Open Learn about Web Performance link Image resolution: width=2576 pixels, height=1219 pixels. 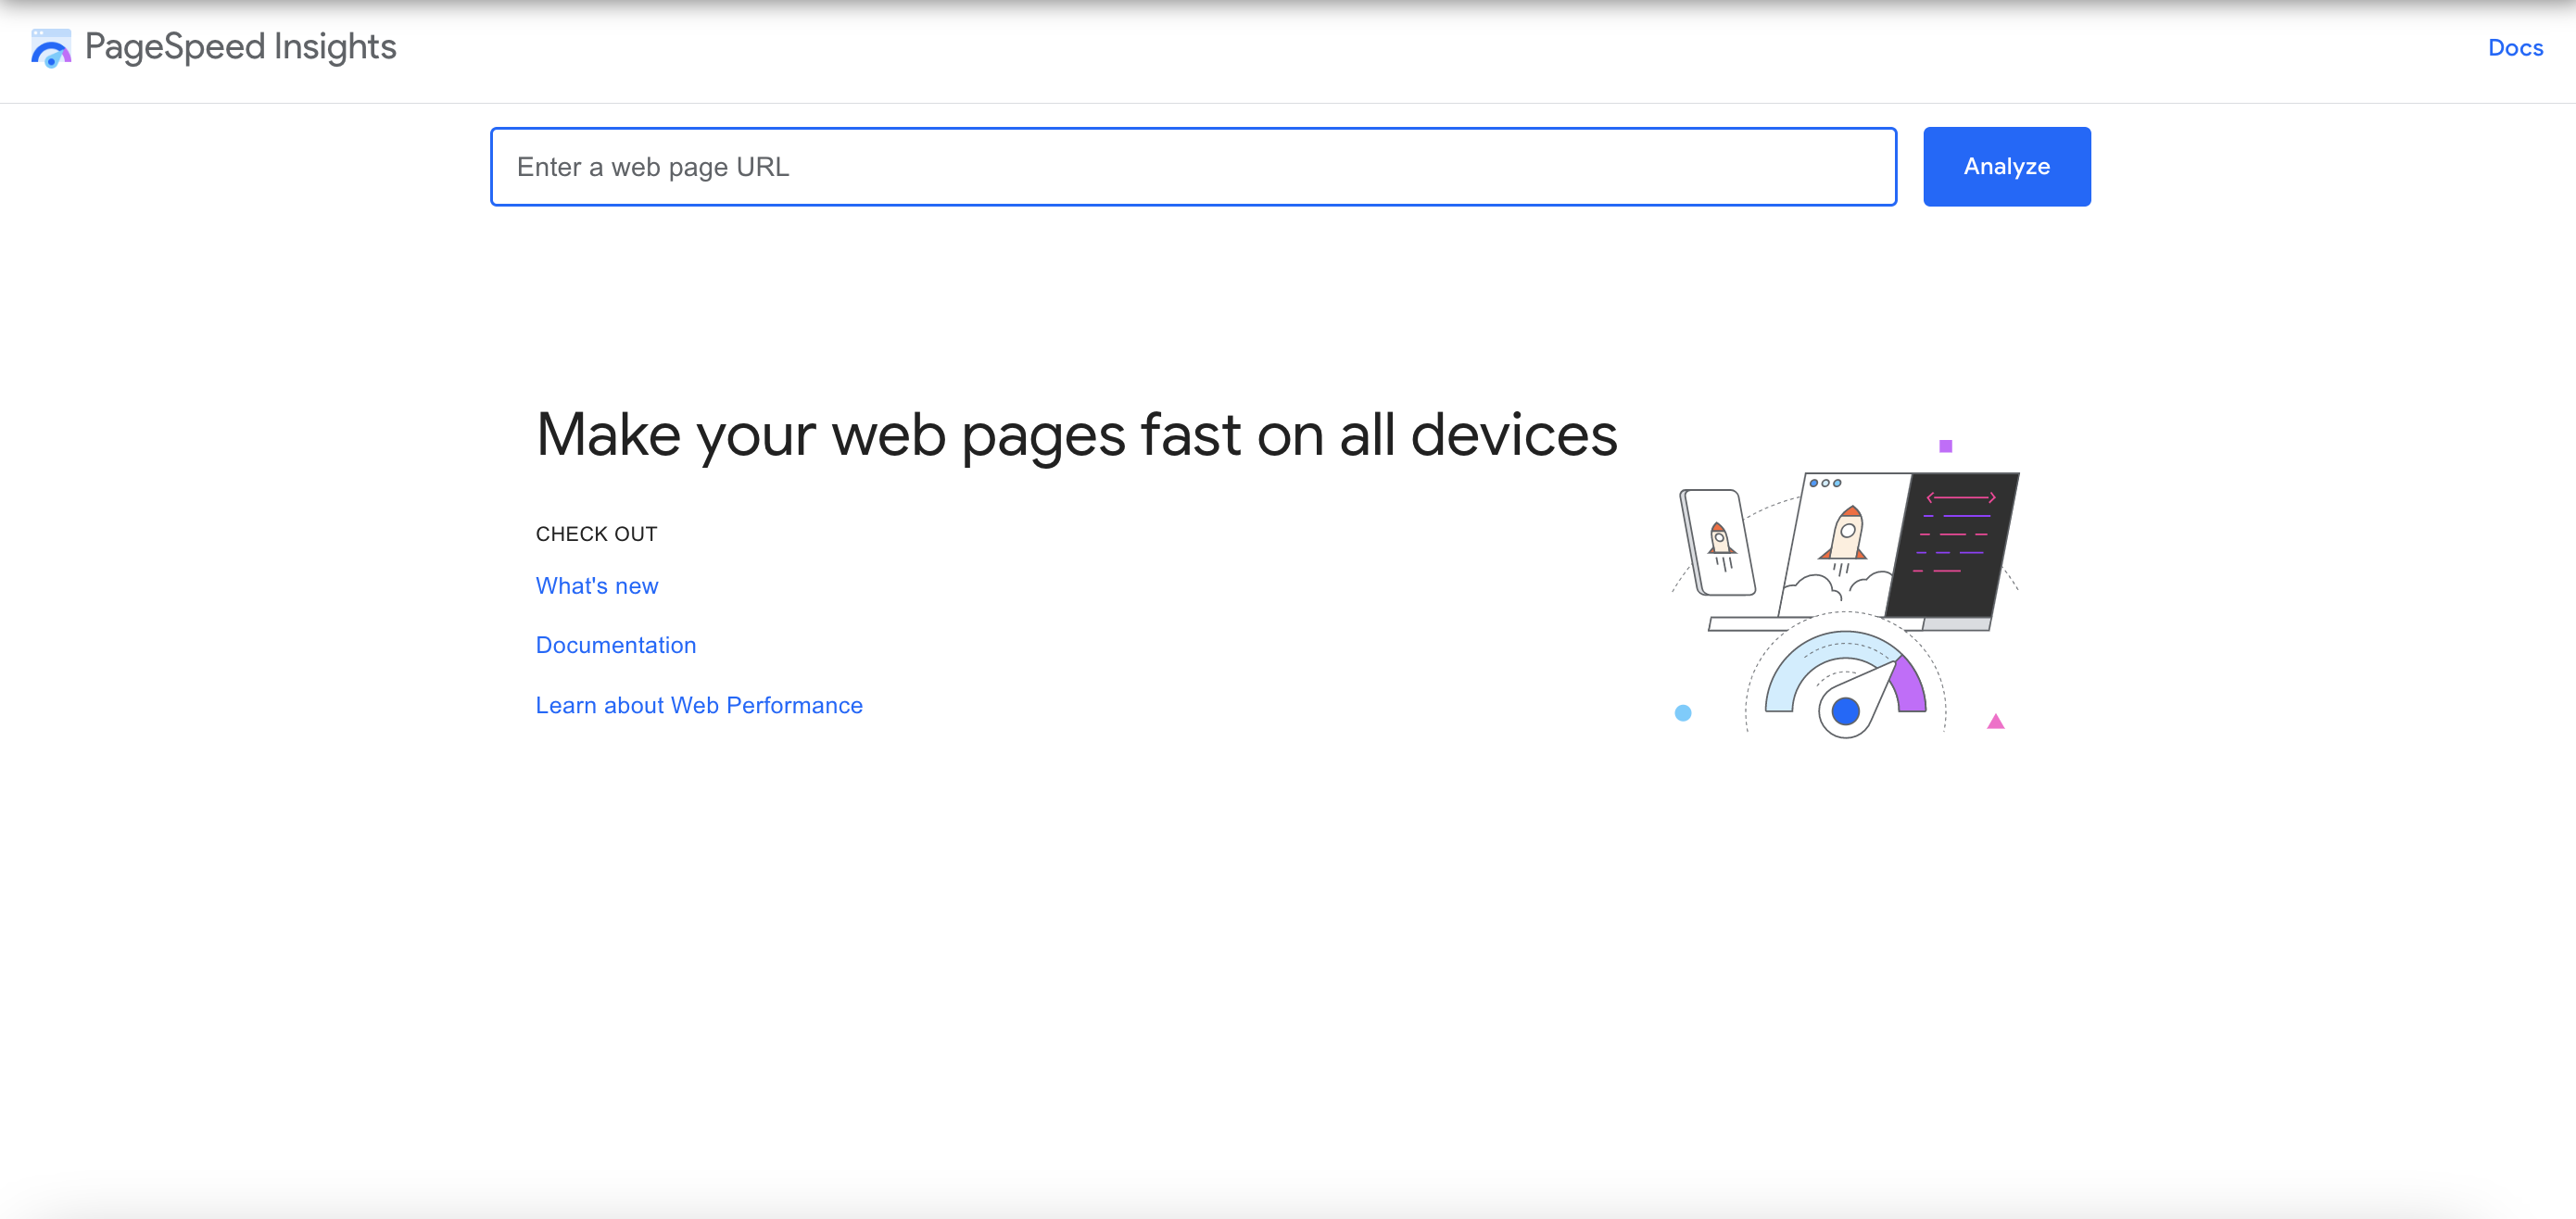click(x=699, y=706)
